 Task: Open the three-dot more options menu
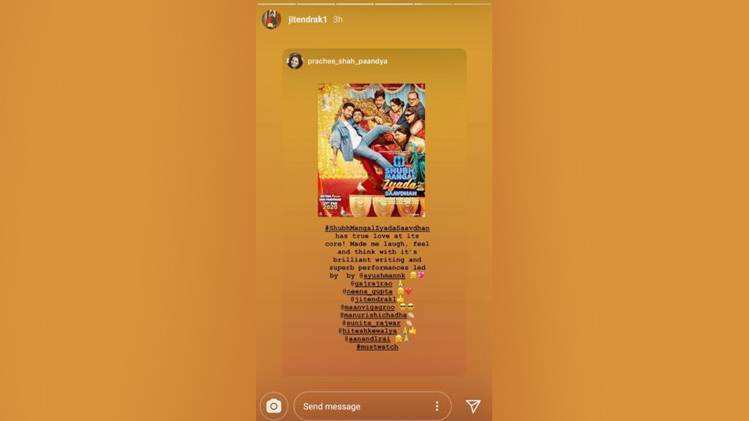click(437, 406)
